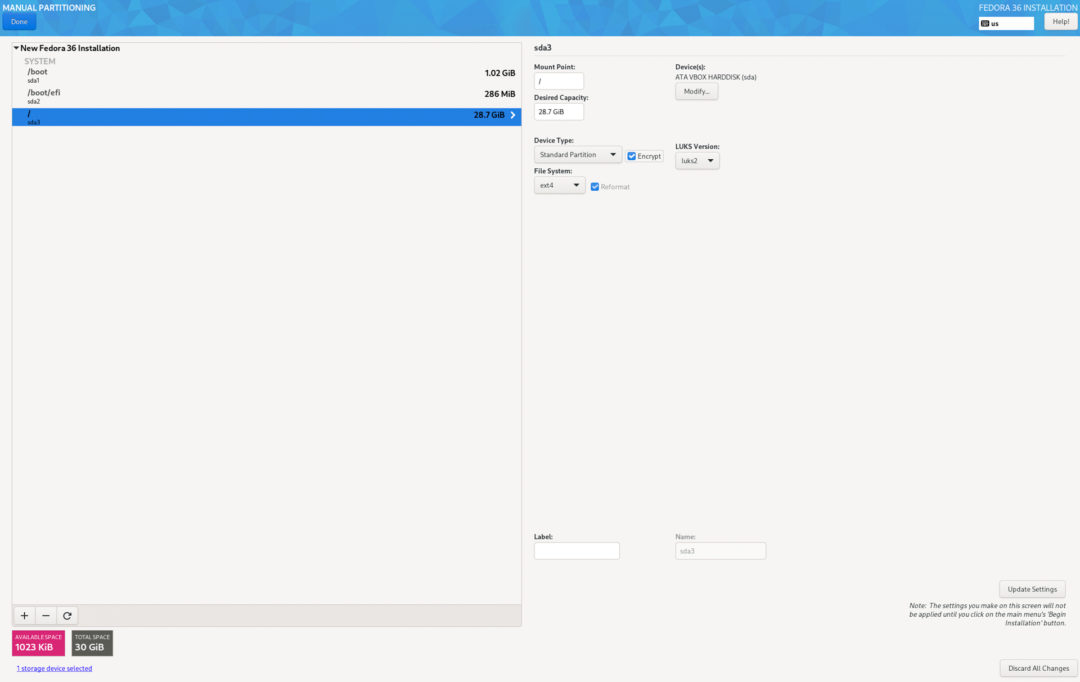Toggle the Encrypt checkbox
This screenshot has width=1080, height=682.
[632, 156]
